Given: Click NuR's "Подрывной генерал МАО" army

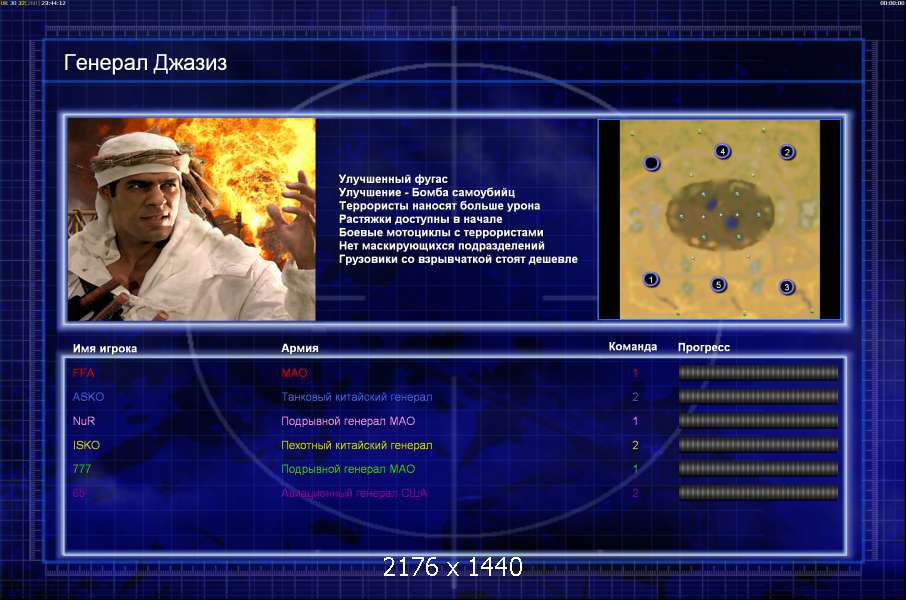Looking at the screenshot, I should tap(348, 421).
